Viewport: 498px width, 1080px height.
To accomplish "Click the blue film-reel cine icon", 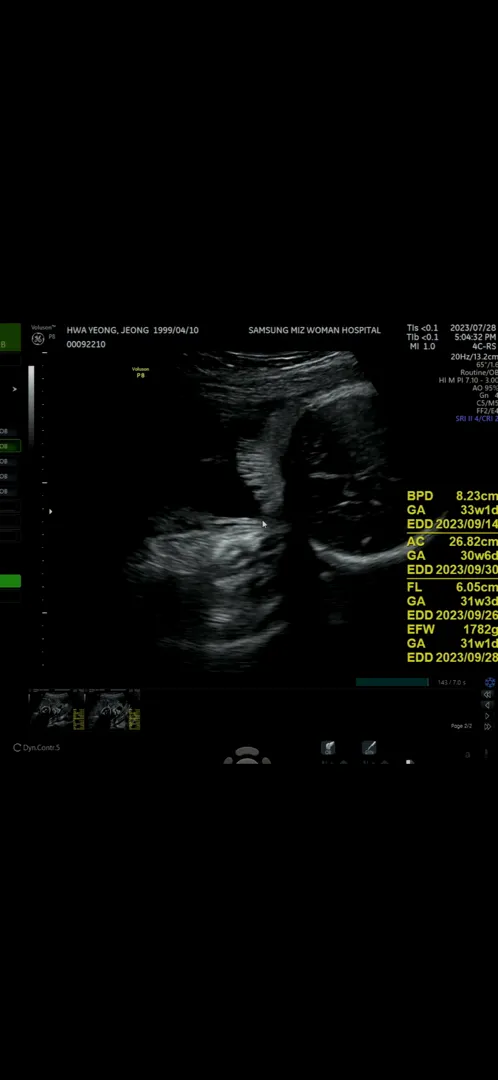I will (490, 682).
